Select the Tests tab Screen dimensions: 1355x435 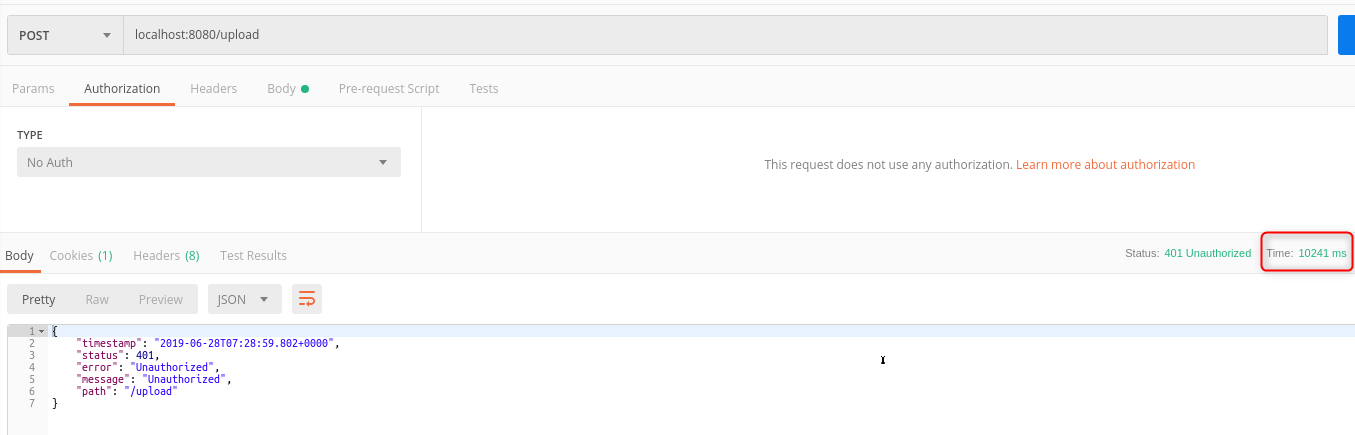[484, 88]
